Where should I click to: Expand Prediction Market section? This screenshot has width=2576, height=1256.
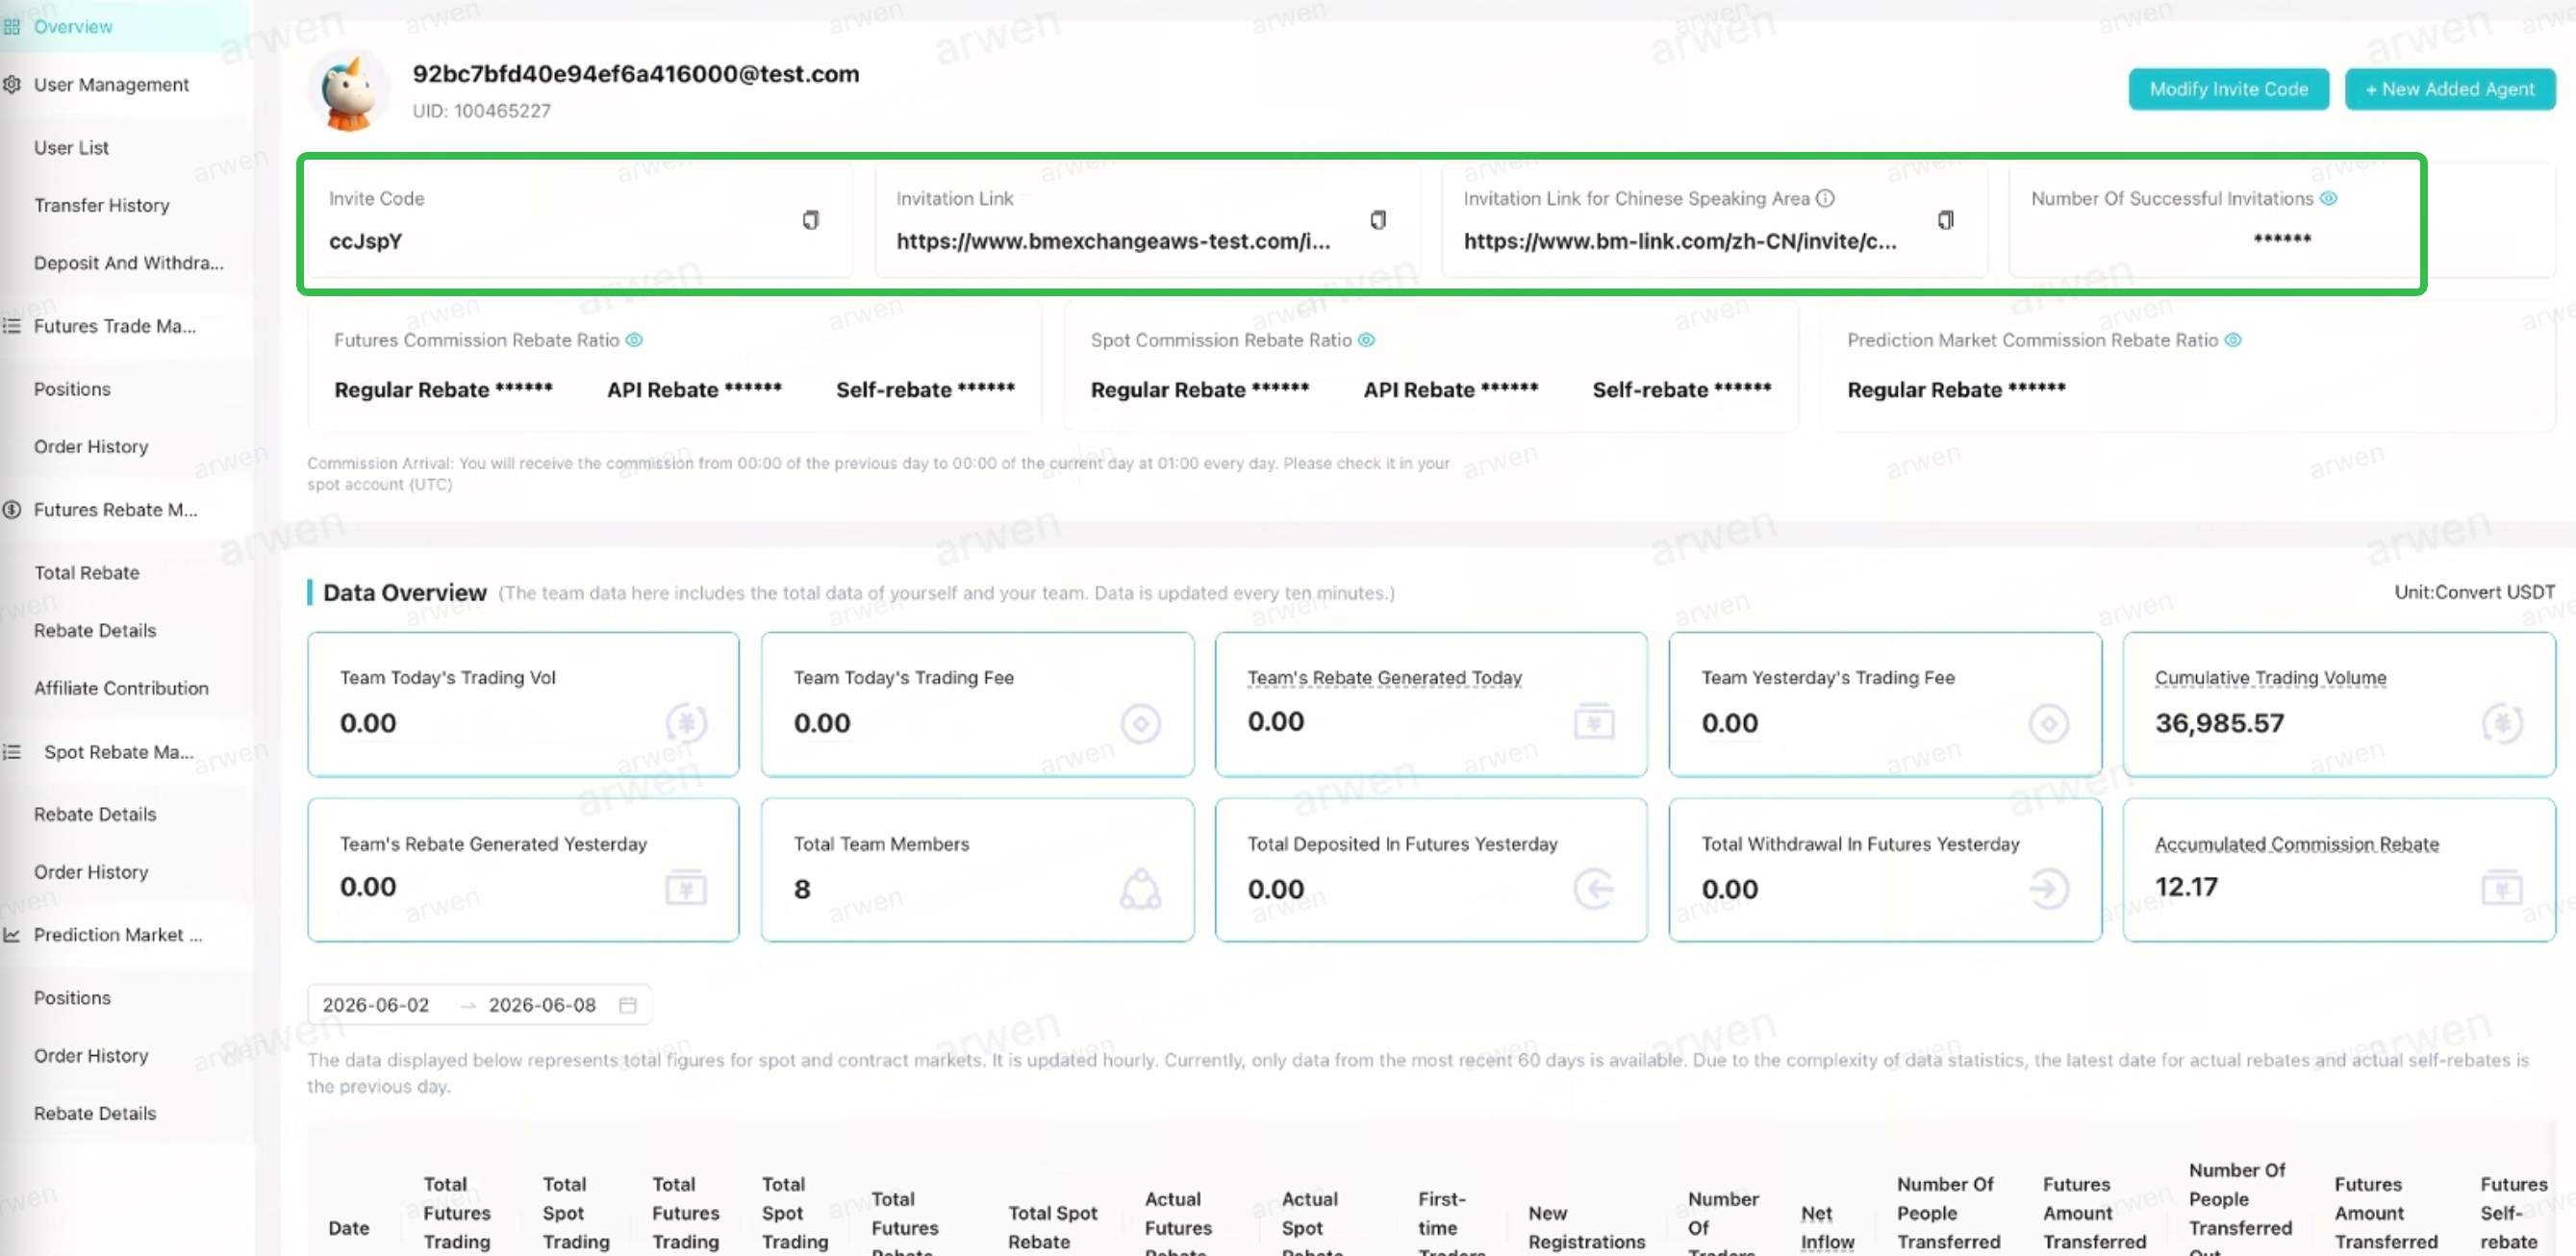point(118,935)
